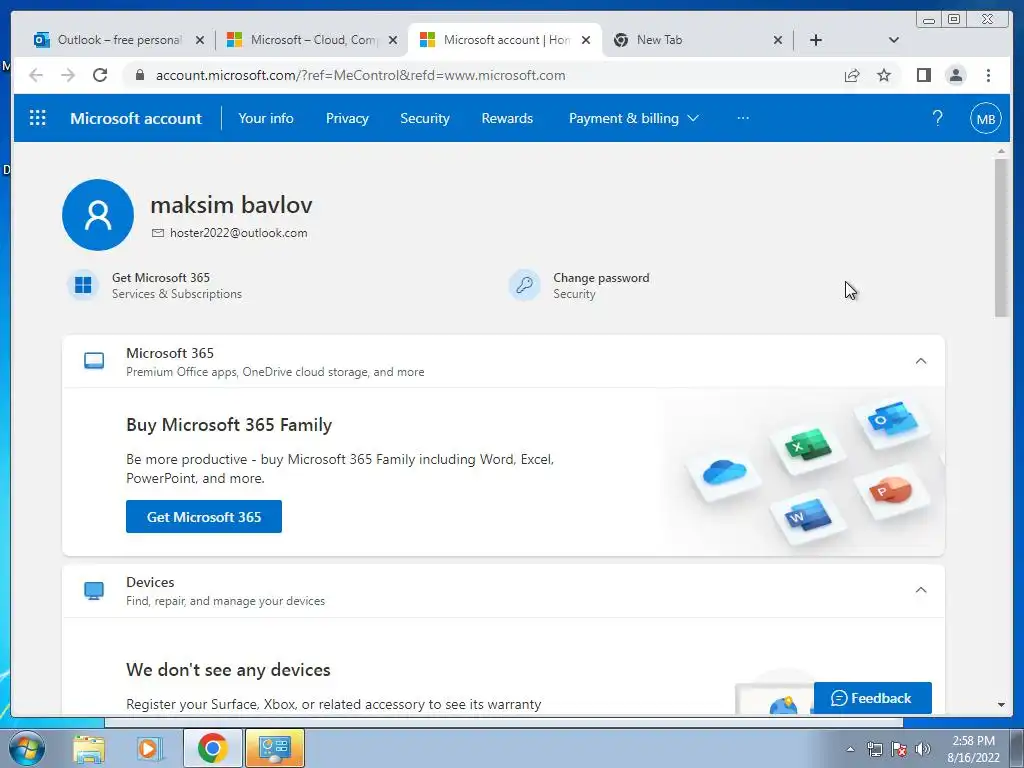The height and width of the screenshot is (768, 1024).
Task: Click the network tray icon
Action: [874, 749]
